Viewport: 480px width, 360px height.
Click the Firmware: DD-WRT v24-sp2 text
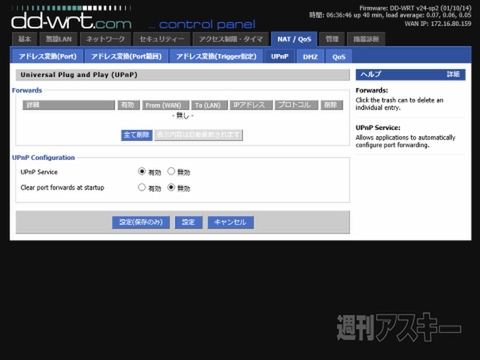click(415, 8)
